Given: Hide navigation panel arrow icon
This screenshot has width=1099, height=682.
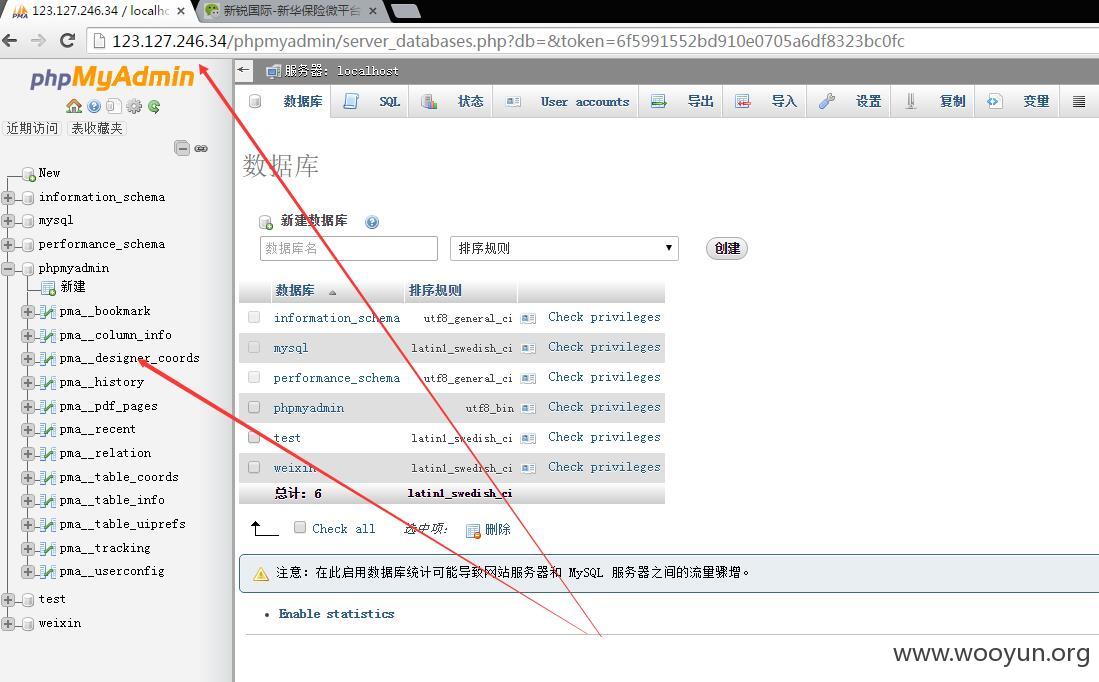Looking at the screenshot, I should click(243, 69).
